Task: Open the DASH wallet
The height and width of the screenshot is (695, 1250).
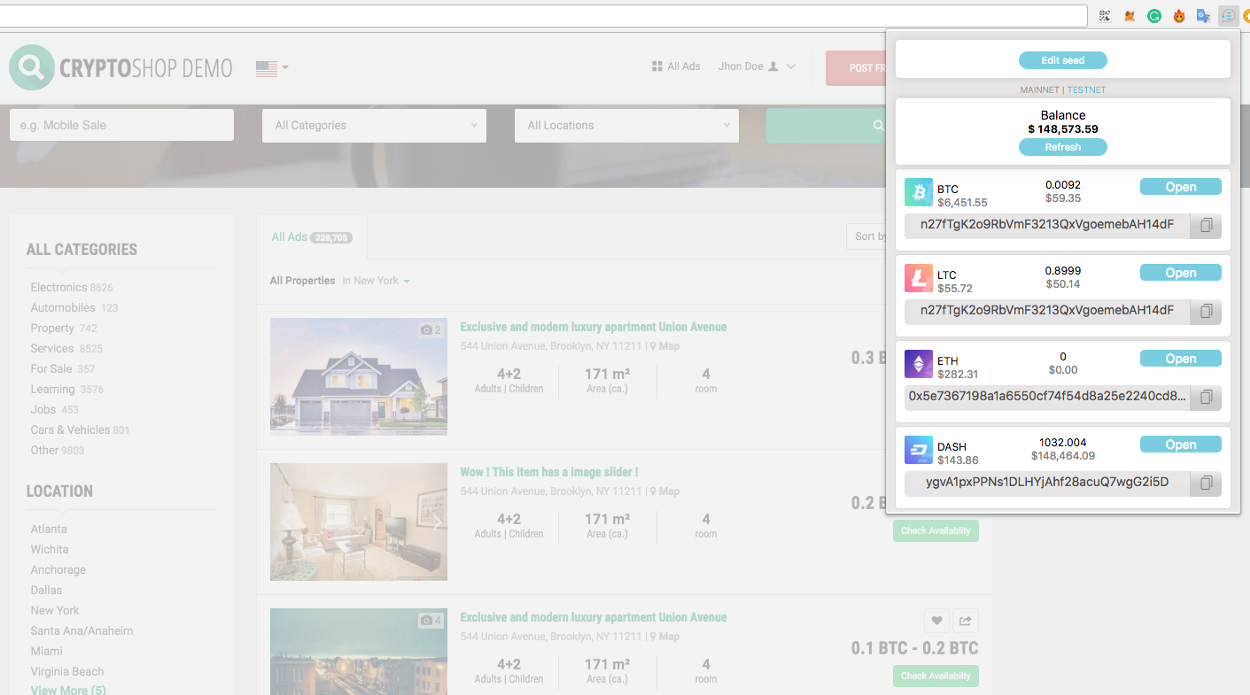Action: [1180, 445]
